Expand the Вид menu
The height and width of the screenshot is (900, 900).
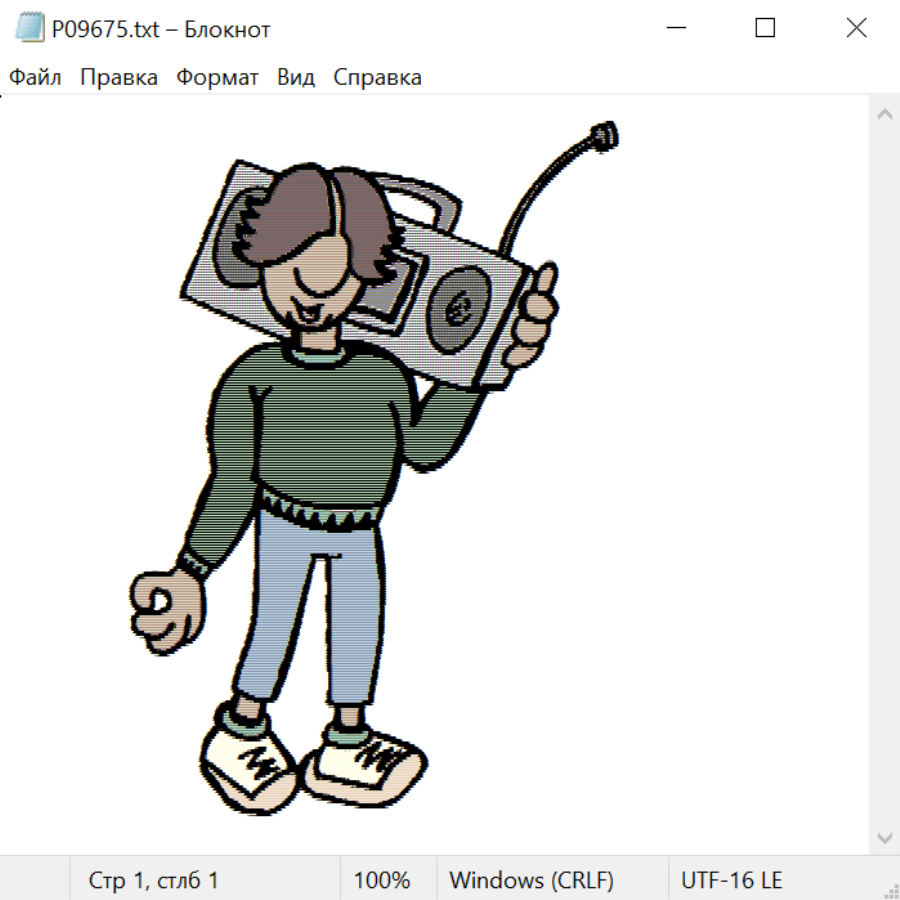[x=296, y=78]
